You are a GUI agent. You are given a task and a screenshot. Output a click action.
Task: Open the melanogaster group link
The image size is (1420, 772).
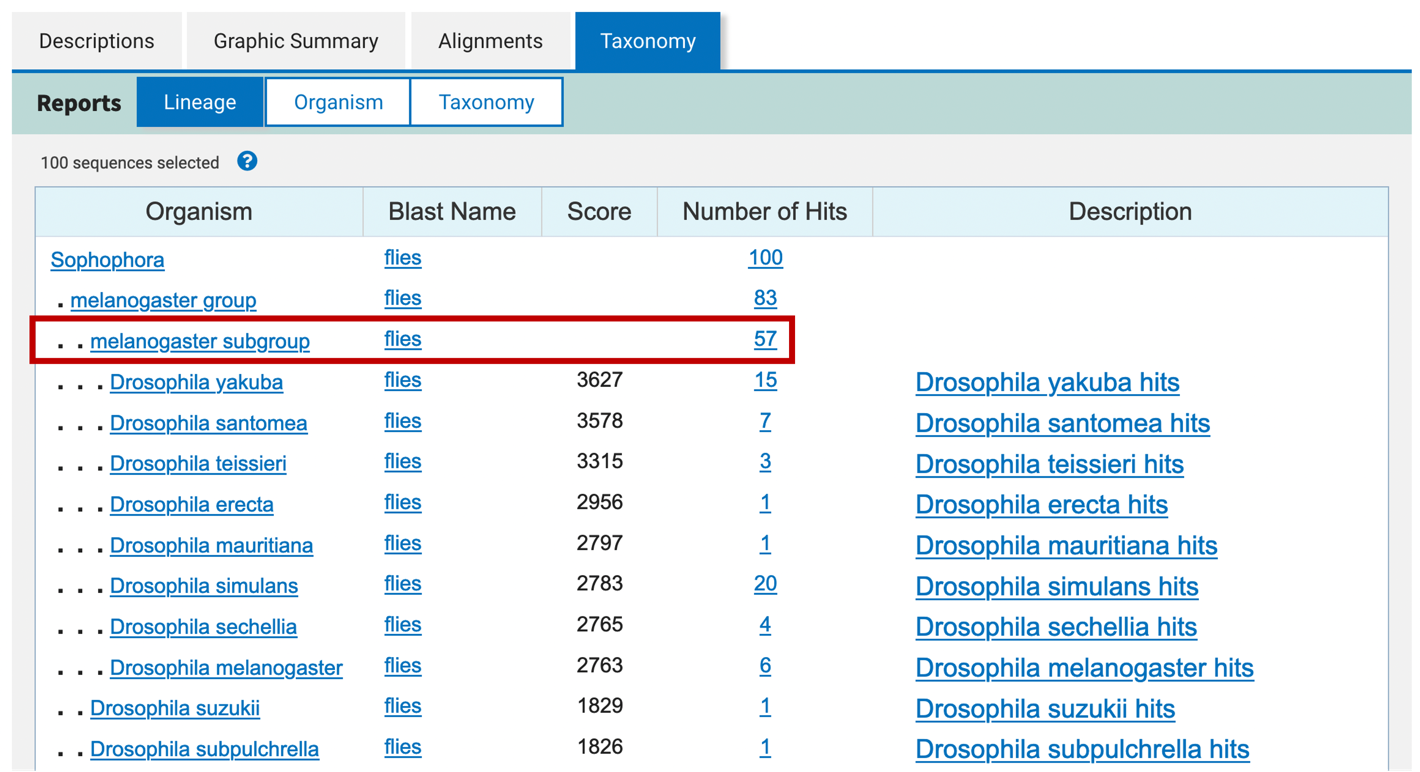(163, 300)
